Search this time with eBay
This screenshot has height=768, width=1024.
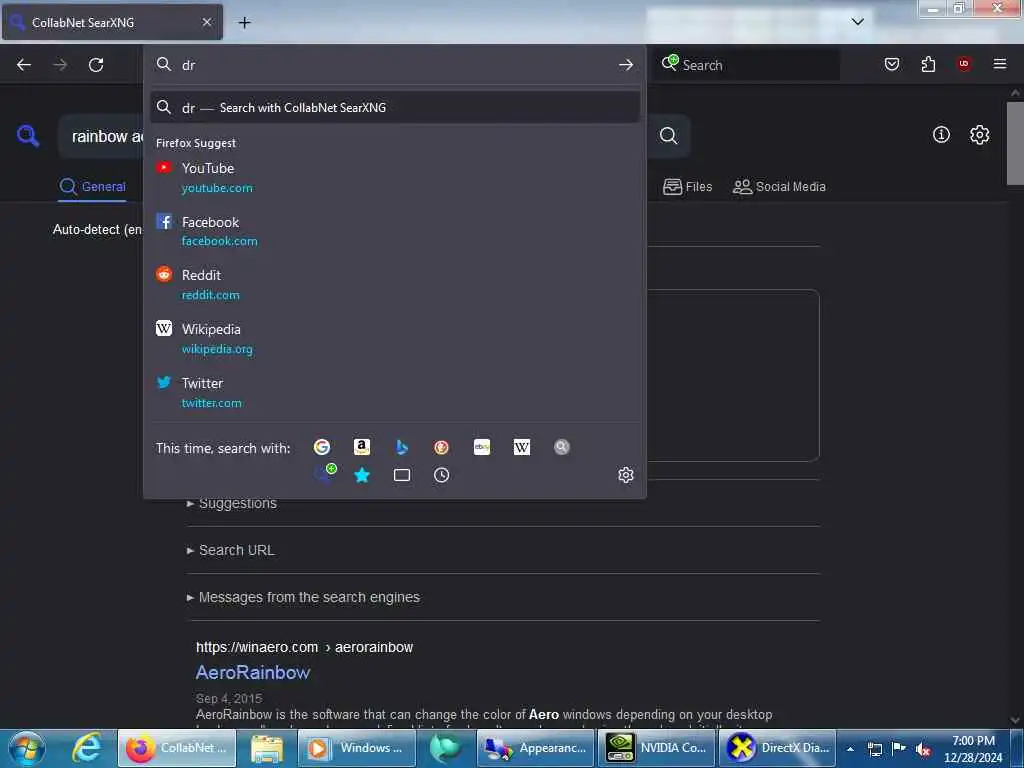(482, 447)
